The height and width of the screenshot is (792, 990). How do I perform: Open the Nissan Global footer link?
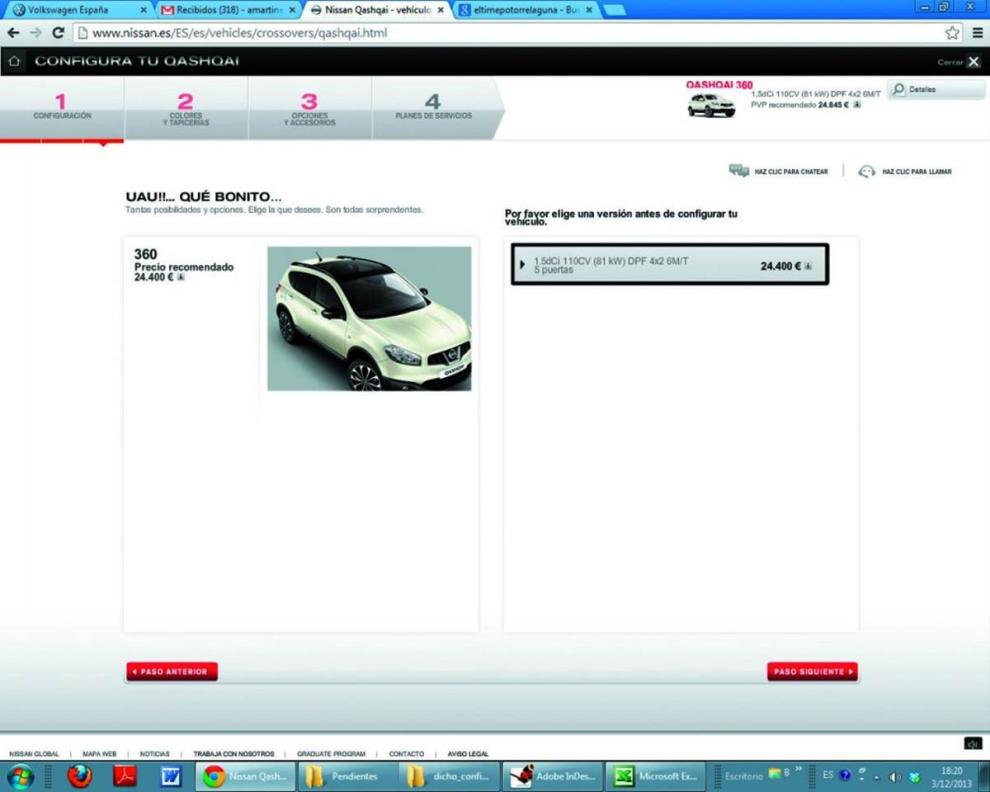tap(34, 754)
